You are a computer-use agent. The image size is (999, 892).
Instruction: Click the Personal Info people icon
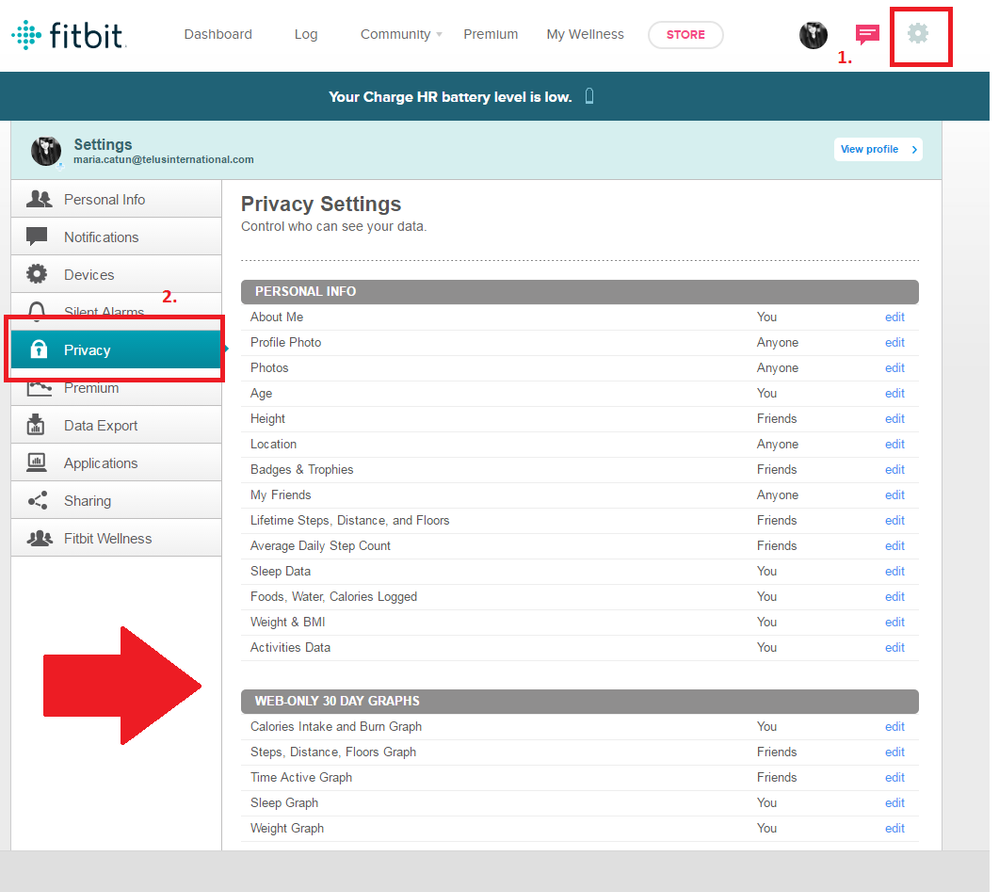pyautogui.click(x=39, y=199)
